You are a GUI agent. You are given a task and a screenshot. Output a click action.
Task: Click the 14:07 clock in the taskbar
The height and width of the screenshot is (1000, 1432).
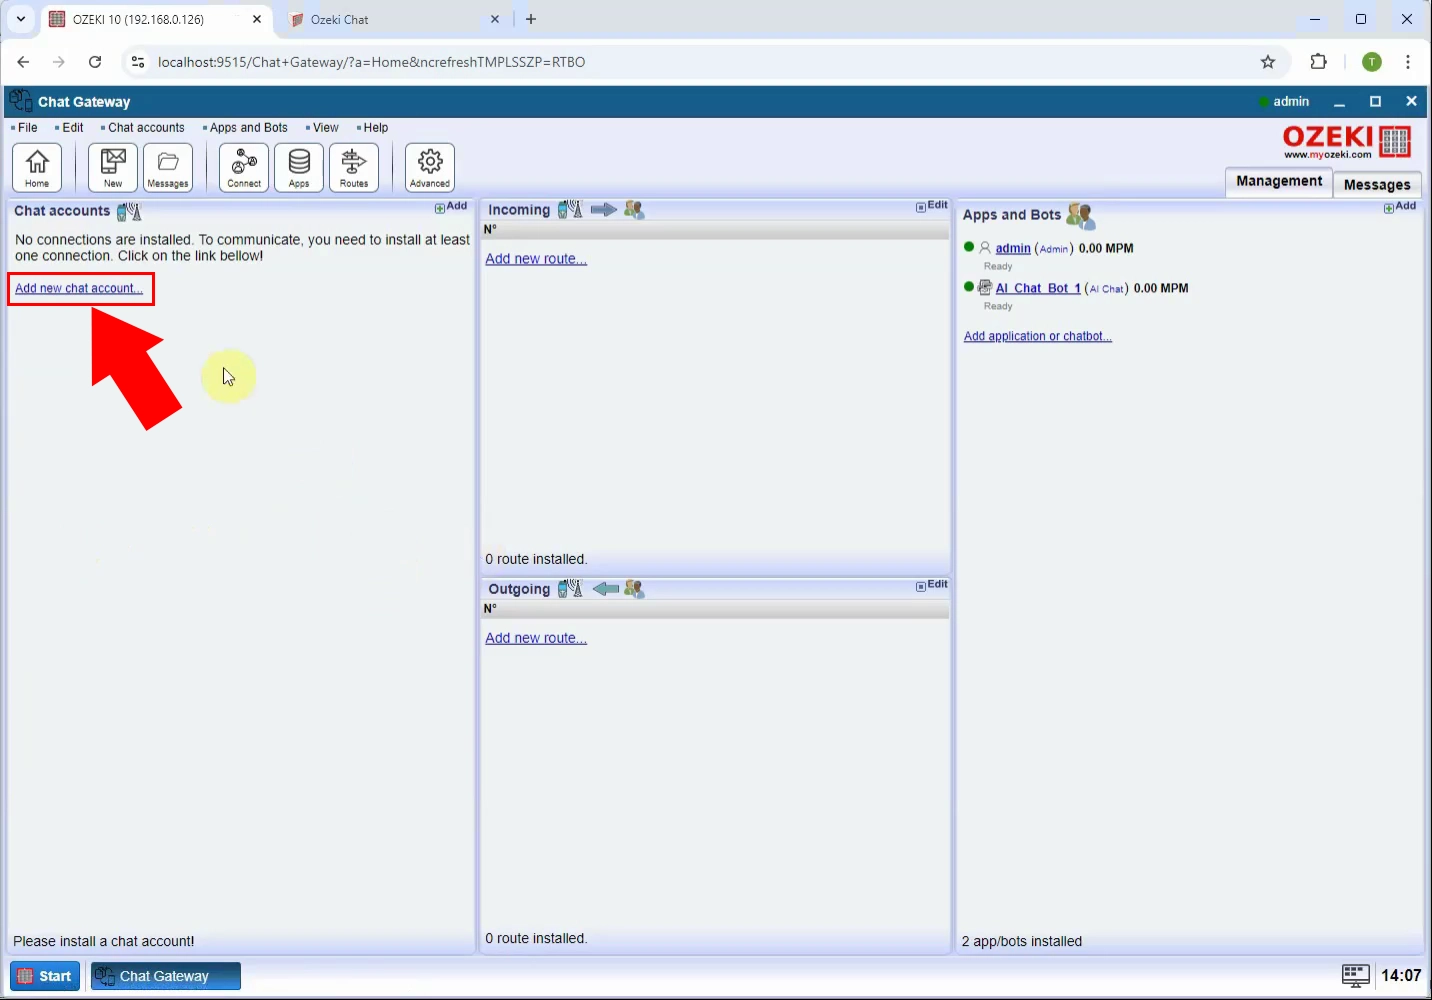click(1401, 975)
